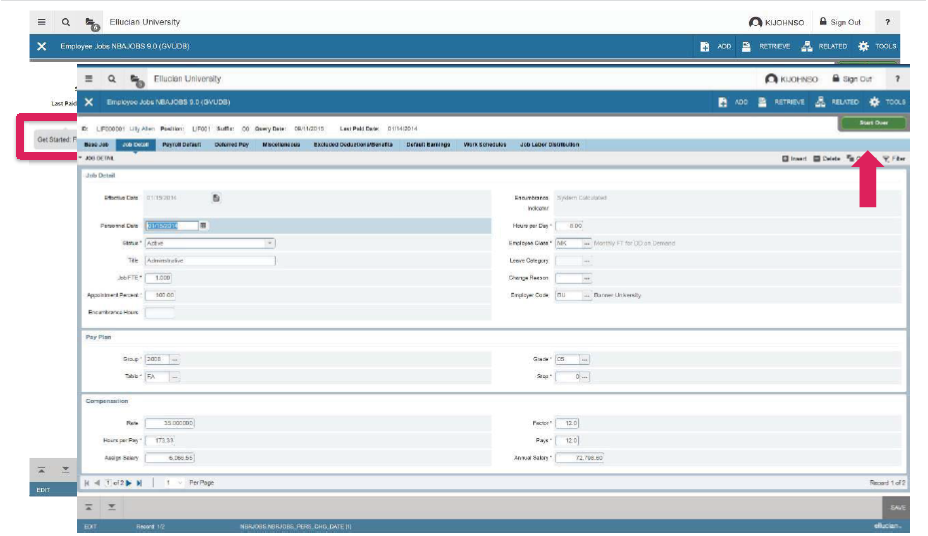This screenshot has height=536, width=928.
Task: Open the calendar picker beside Personnel Date
Action: tap(203, 225)
